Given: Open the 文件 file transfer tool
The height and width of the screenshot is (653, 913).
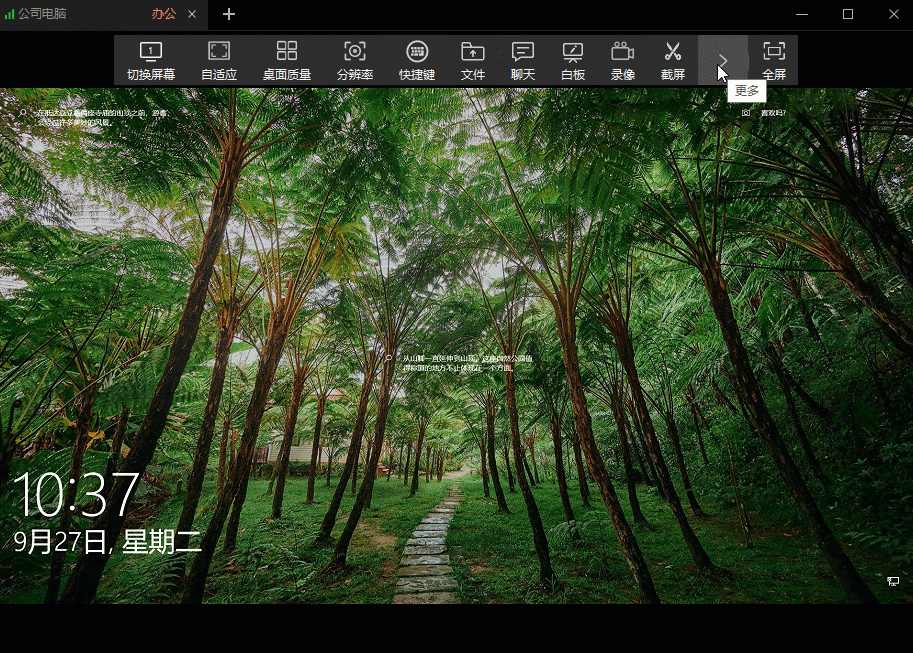Looking at the screenshot, I should 473,61.
